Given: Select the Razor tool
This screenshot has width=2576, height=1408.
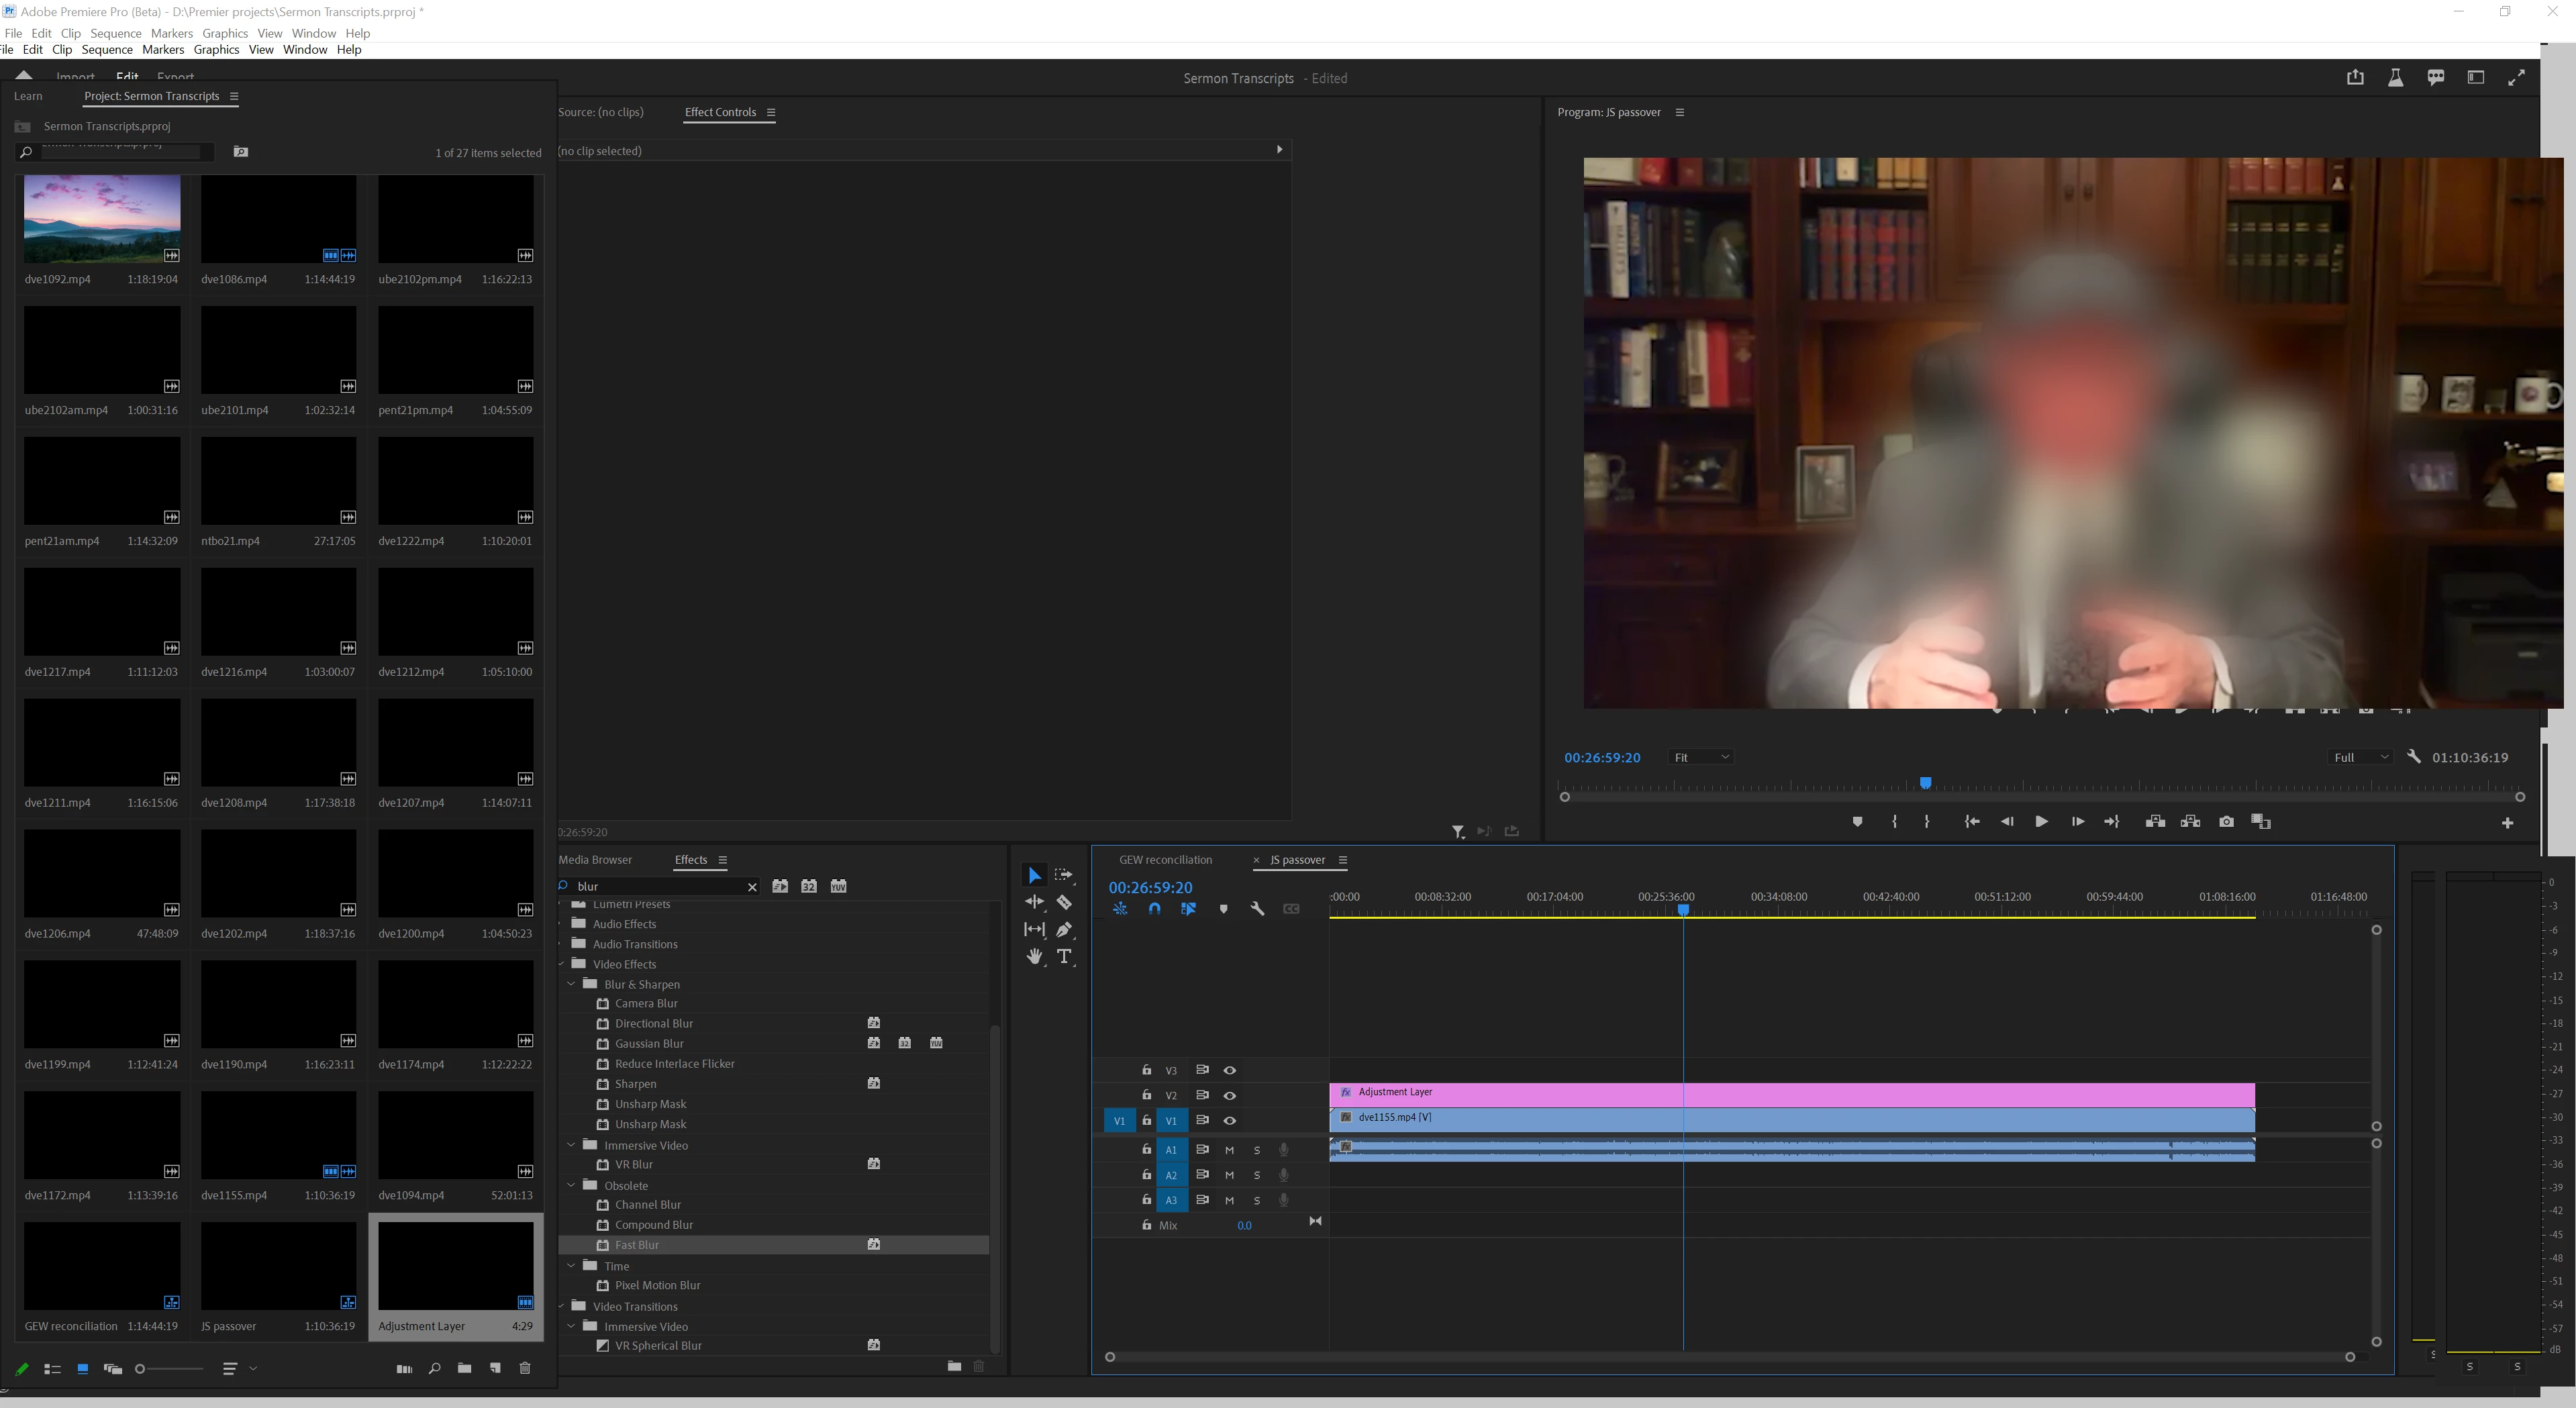Looking at the screenshot, I should point(1064,902).
